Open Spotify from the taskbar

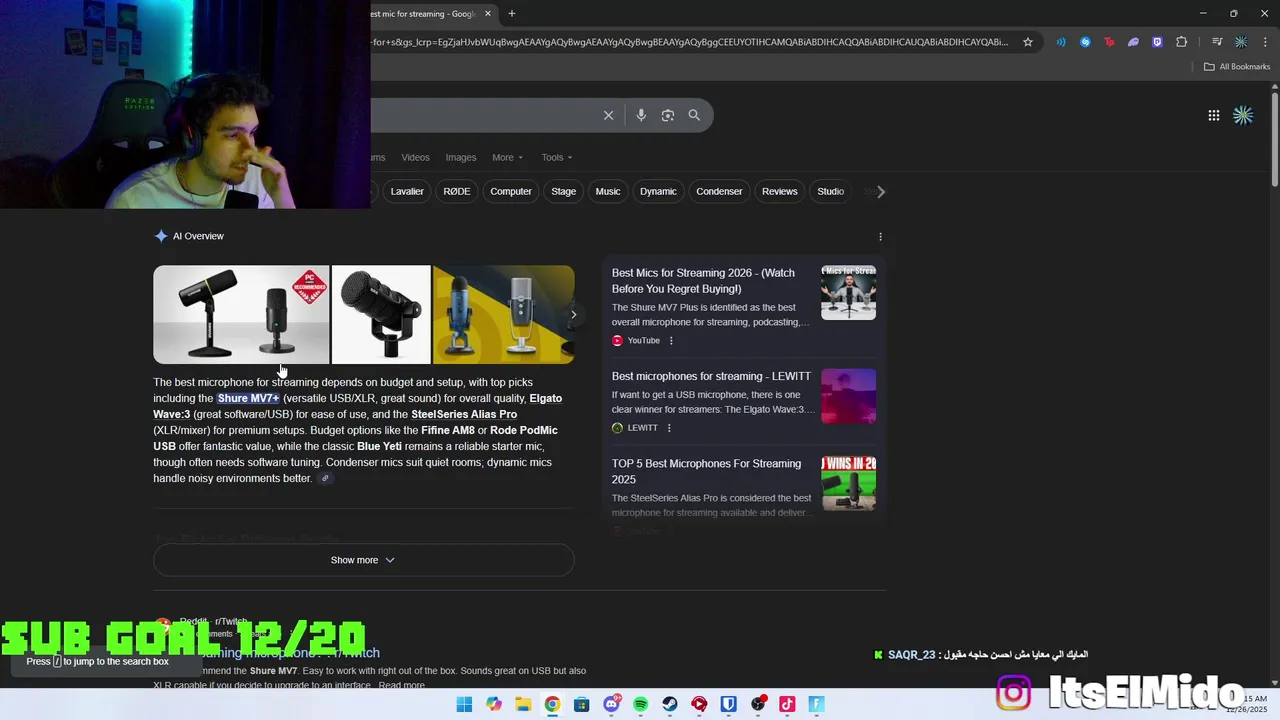641,704
